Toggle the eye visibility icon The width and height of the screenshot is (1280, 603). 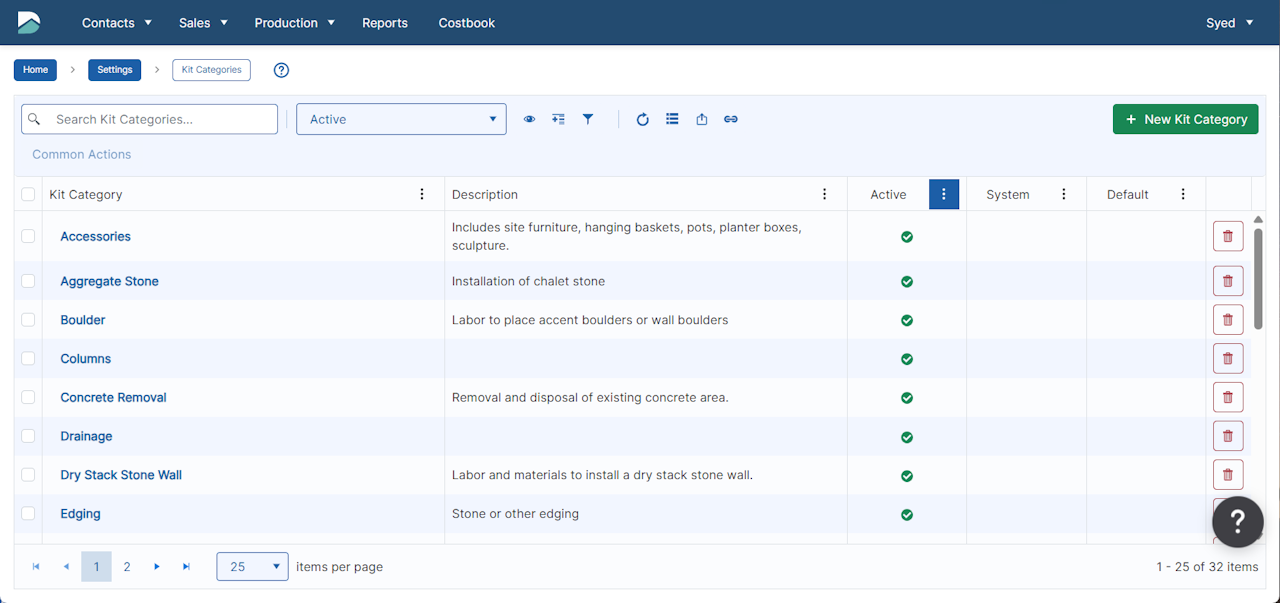(529, 119)
